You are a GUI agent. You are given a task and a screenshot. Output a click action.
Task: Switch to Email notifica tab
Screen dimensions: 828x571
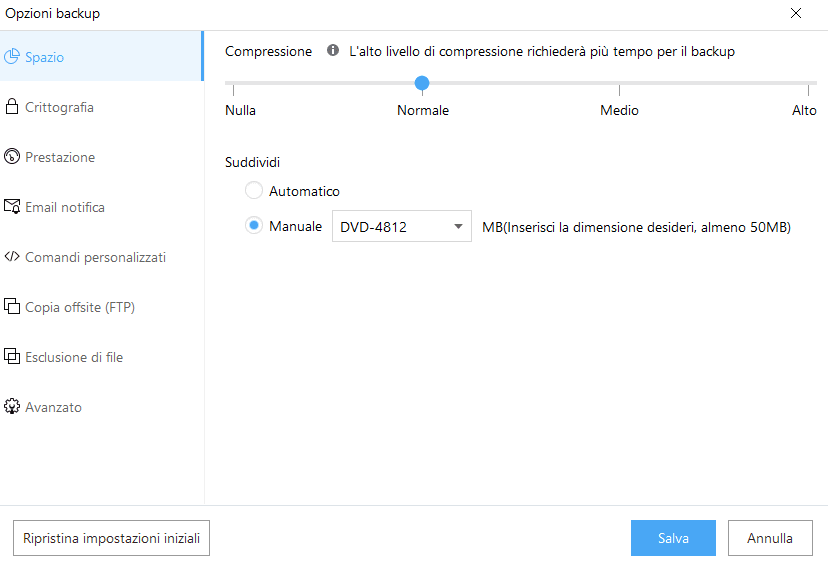pyautogui.click(x=65, y=207)
